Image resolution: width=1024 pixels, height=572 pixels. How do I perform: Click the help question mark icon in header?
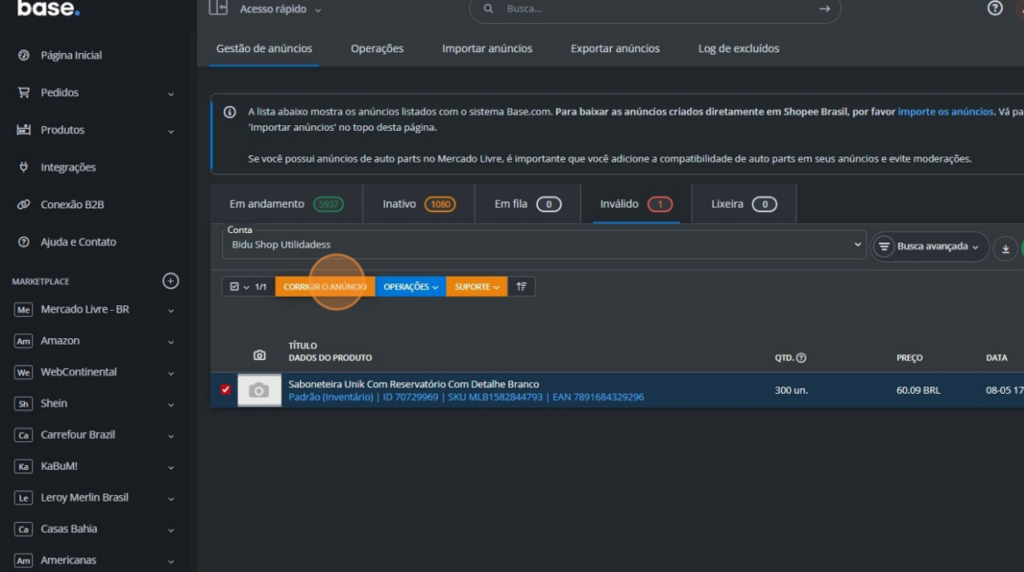pyautogui.click(x=994, y=8)
